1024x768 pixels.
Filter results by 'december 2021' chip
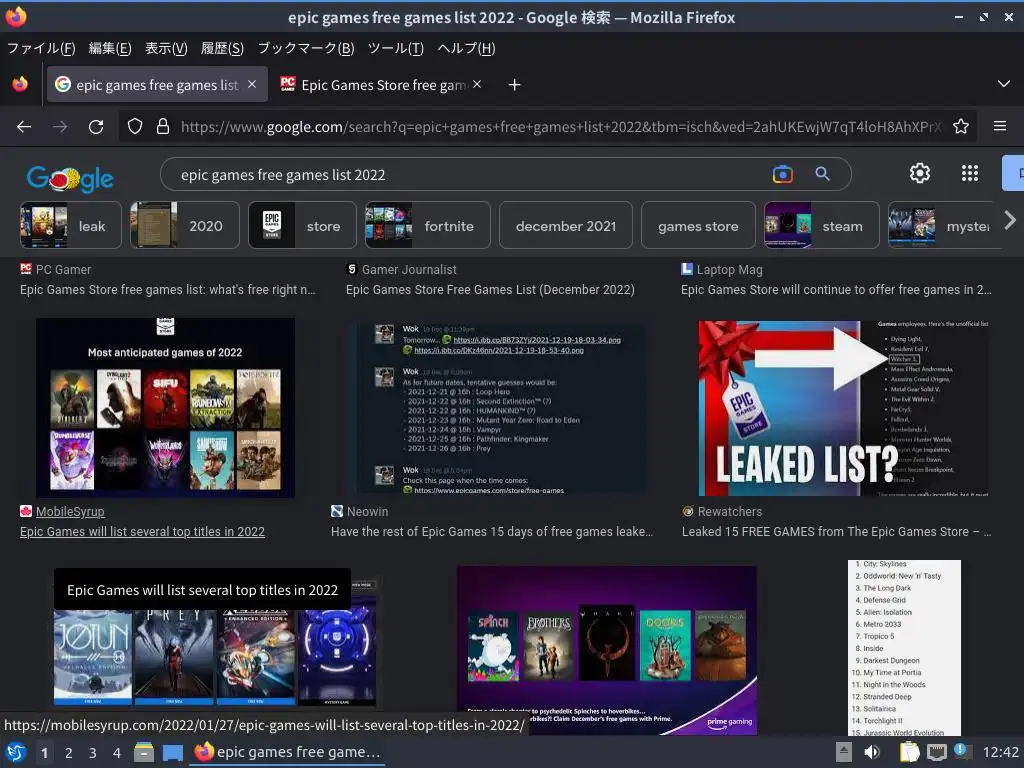pos(566,225)
